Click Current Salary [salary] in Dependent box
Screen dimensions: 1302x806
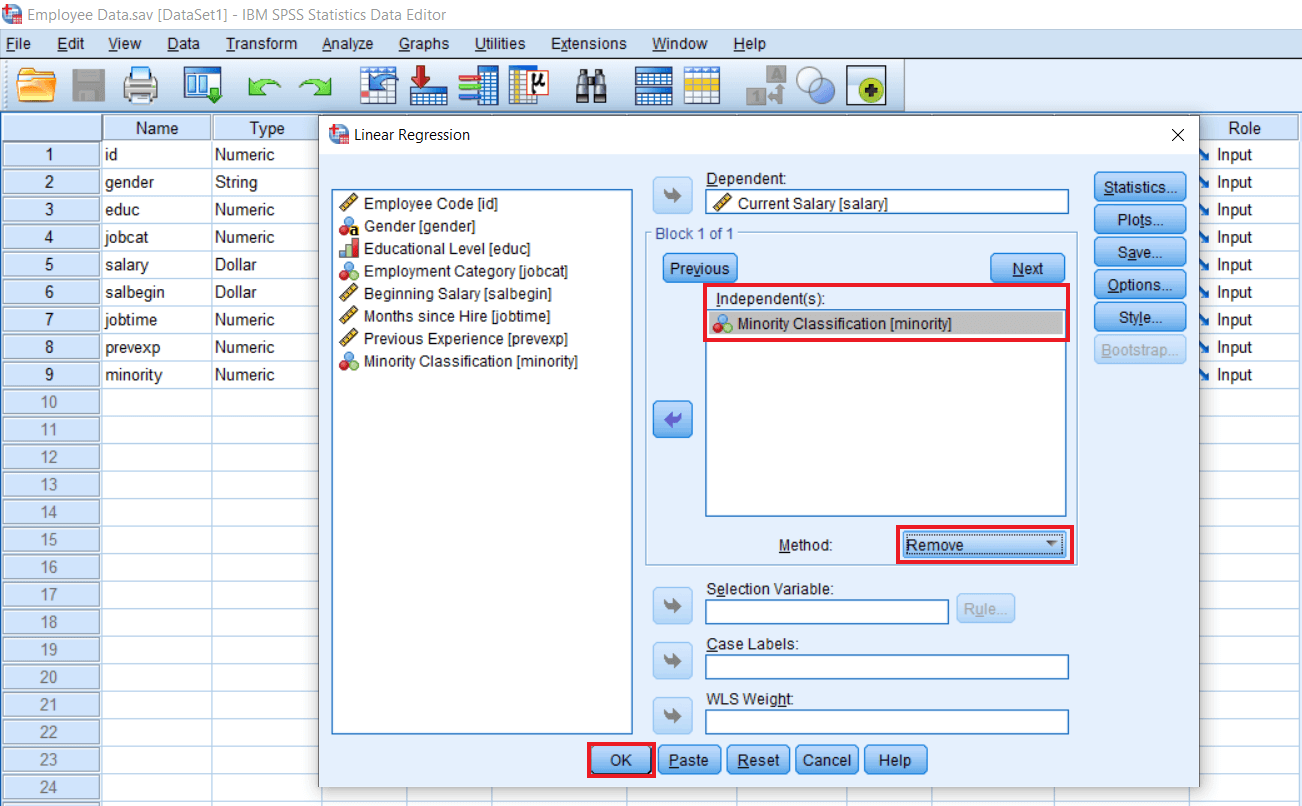point(887,202)
